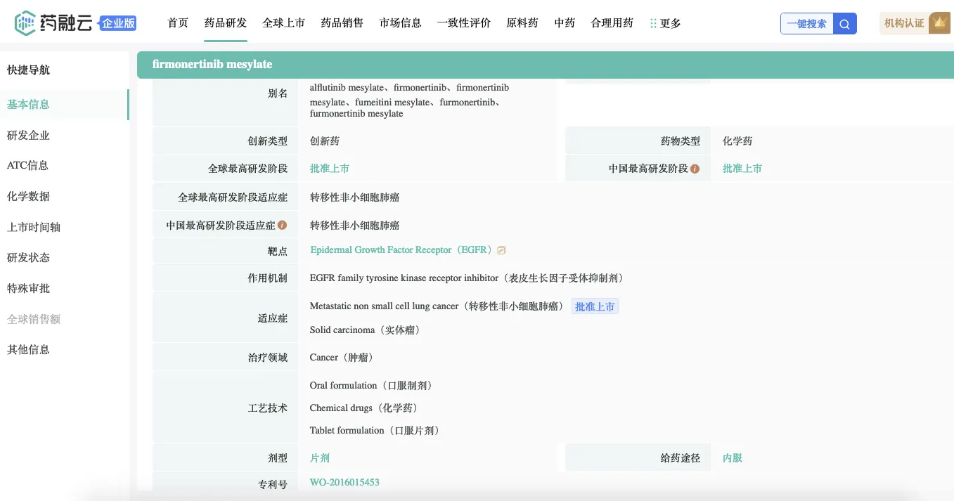This screenshot has height=501, width=954.
Task: Select 化学数据 in the sidebar
Action: 28,196
